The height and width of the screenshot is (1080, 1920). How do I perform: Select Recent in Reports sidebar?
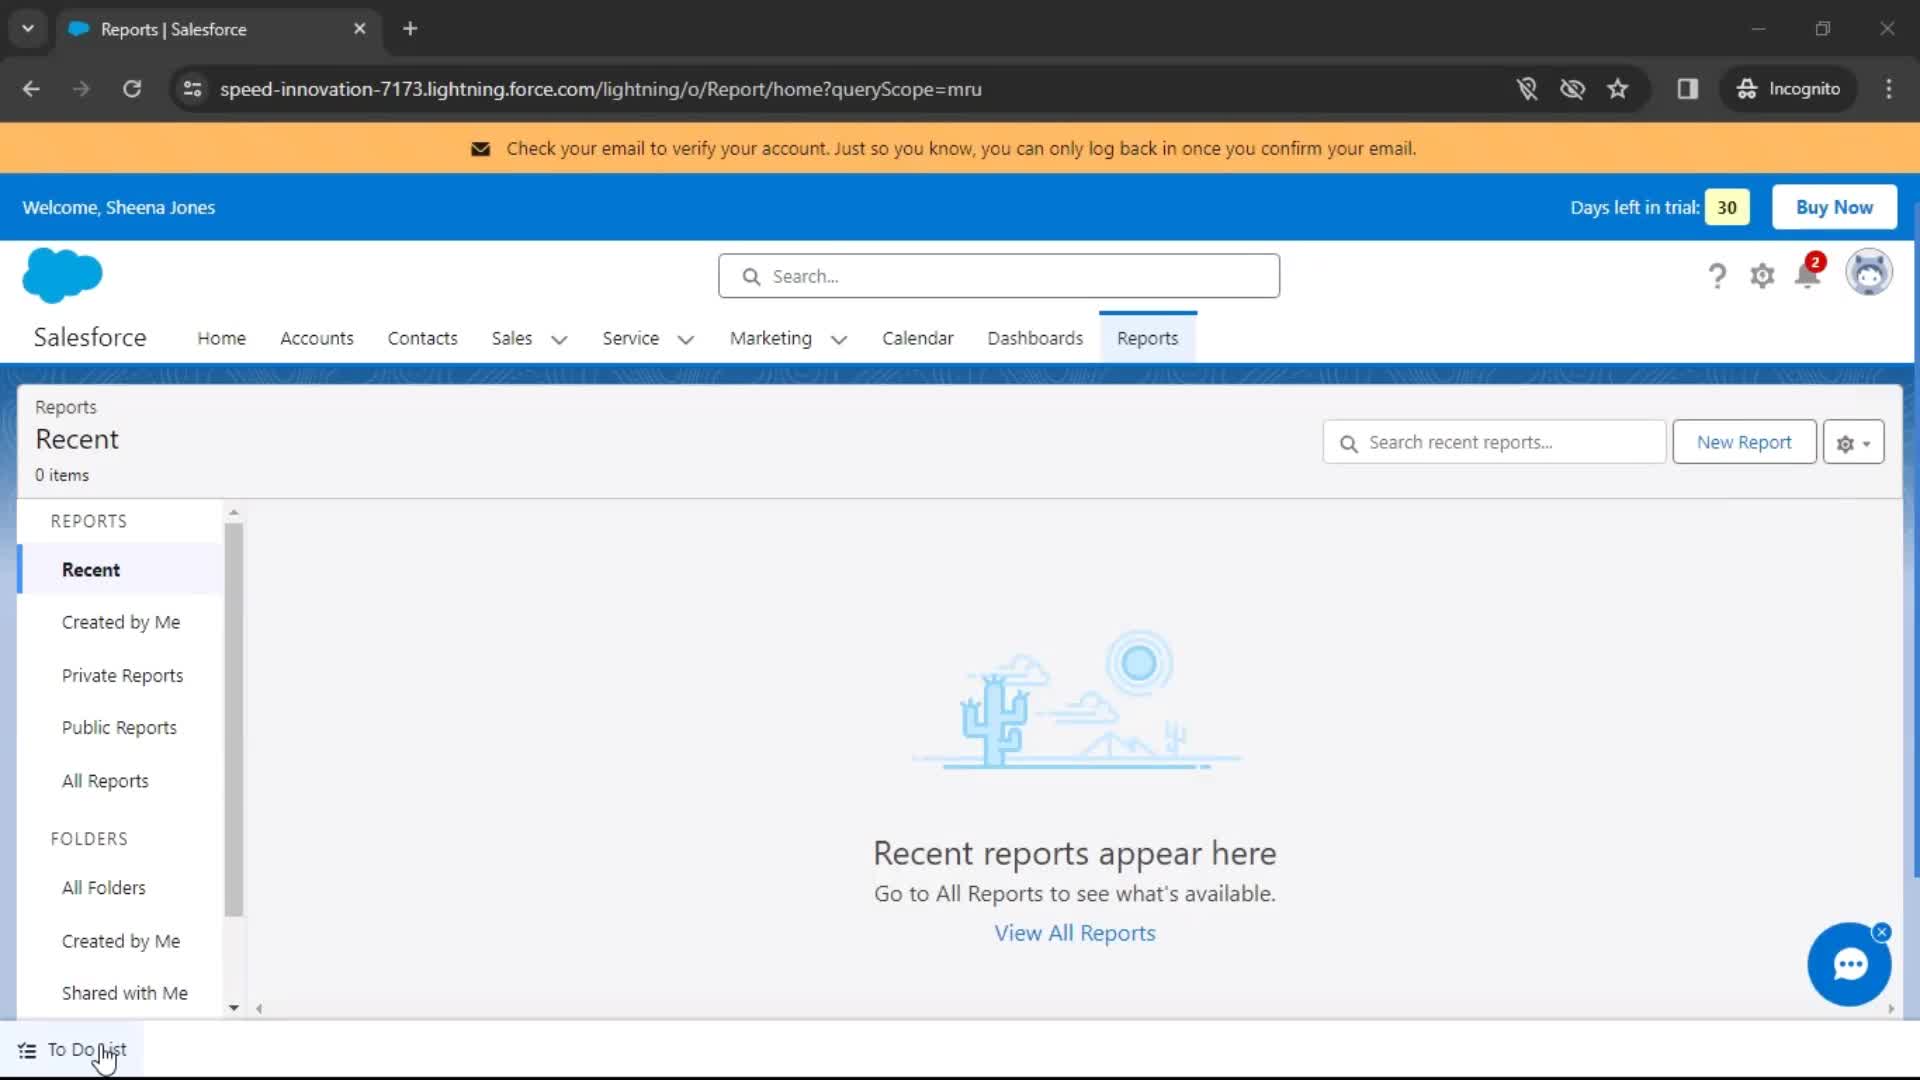pos(120,570)
